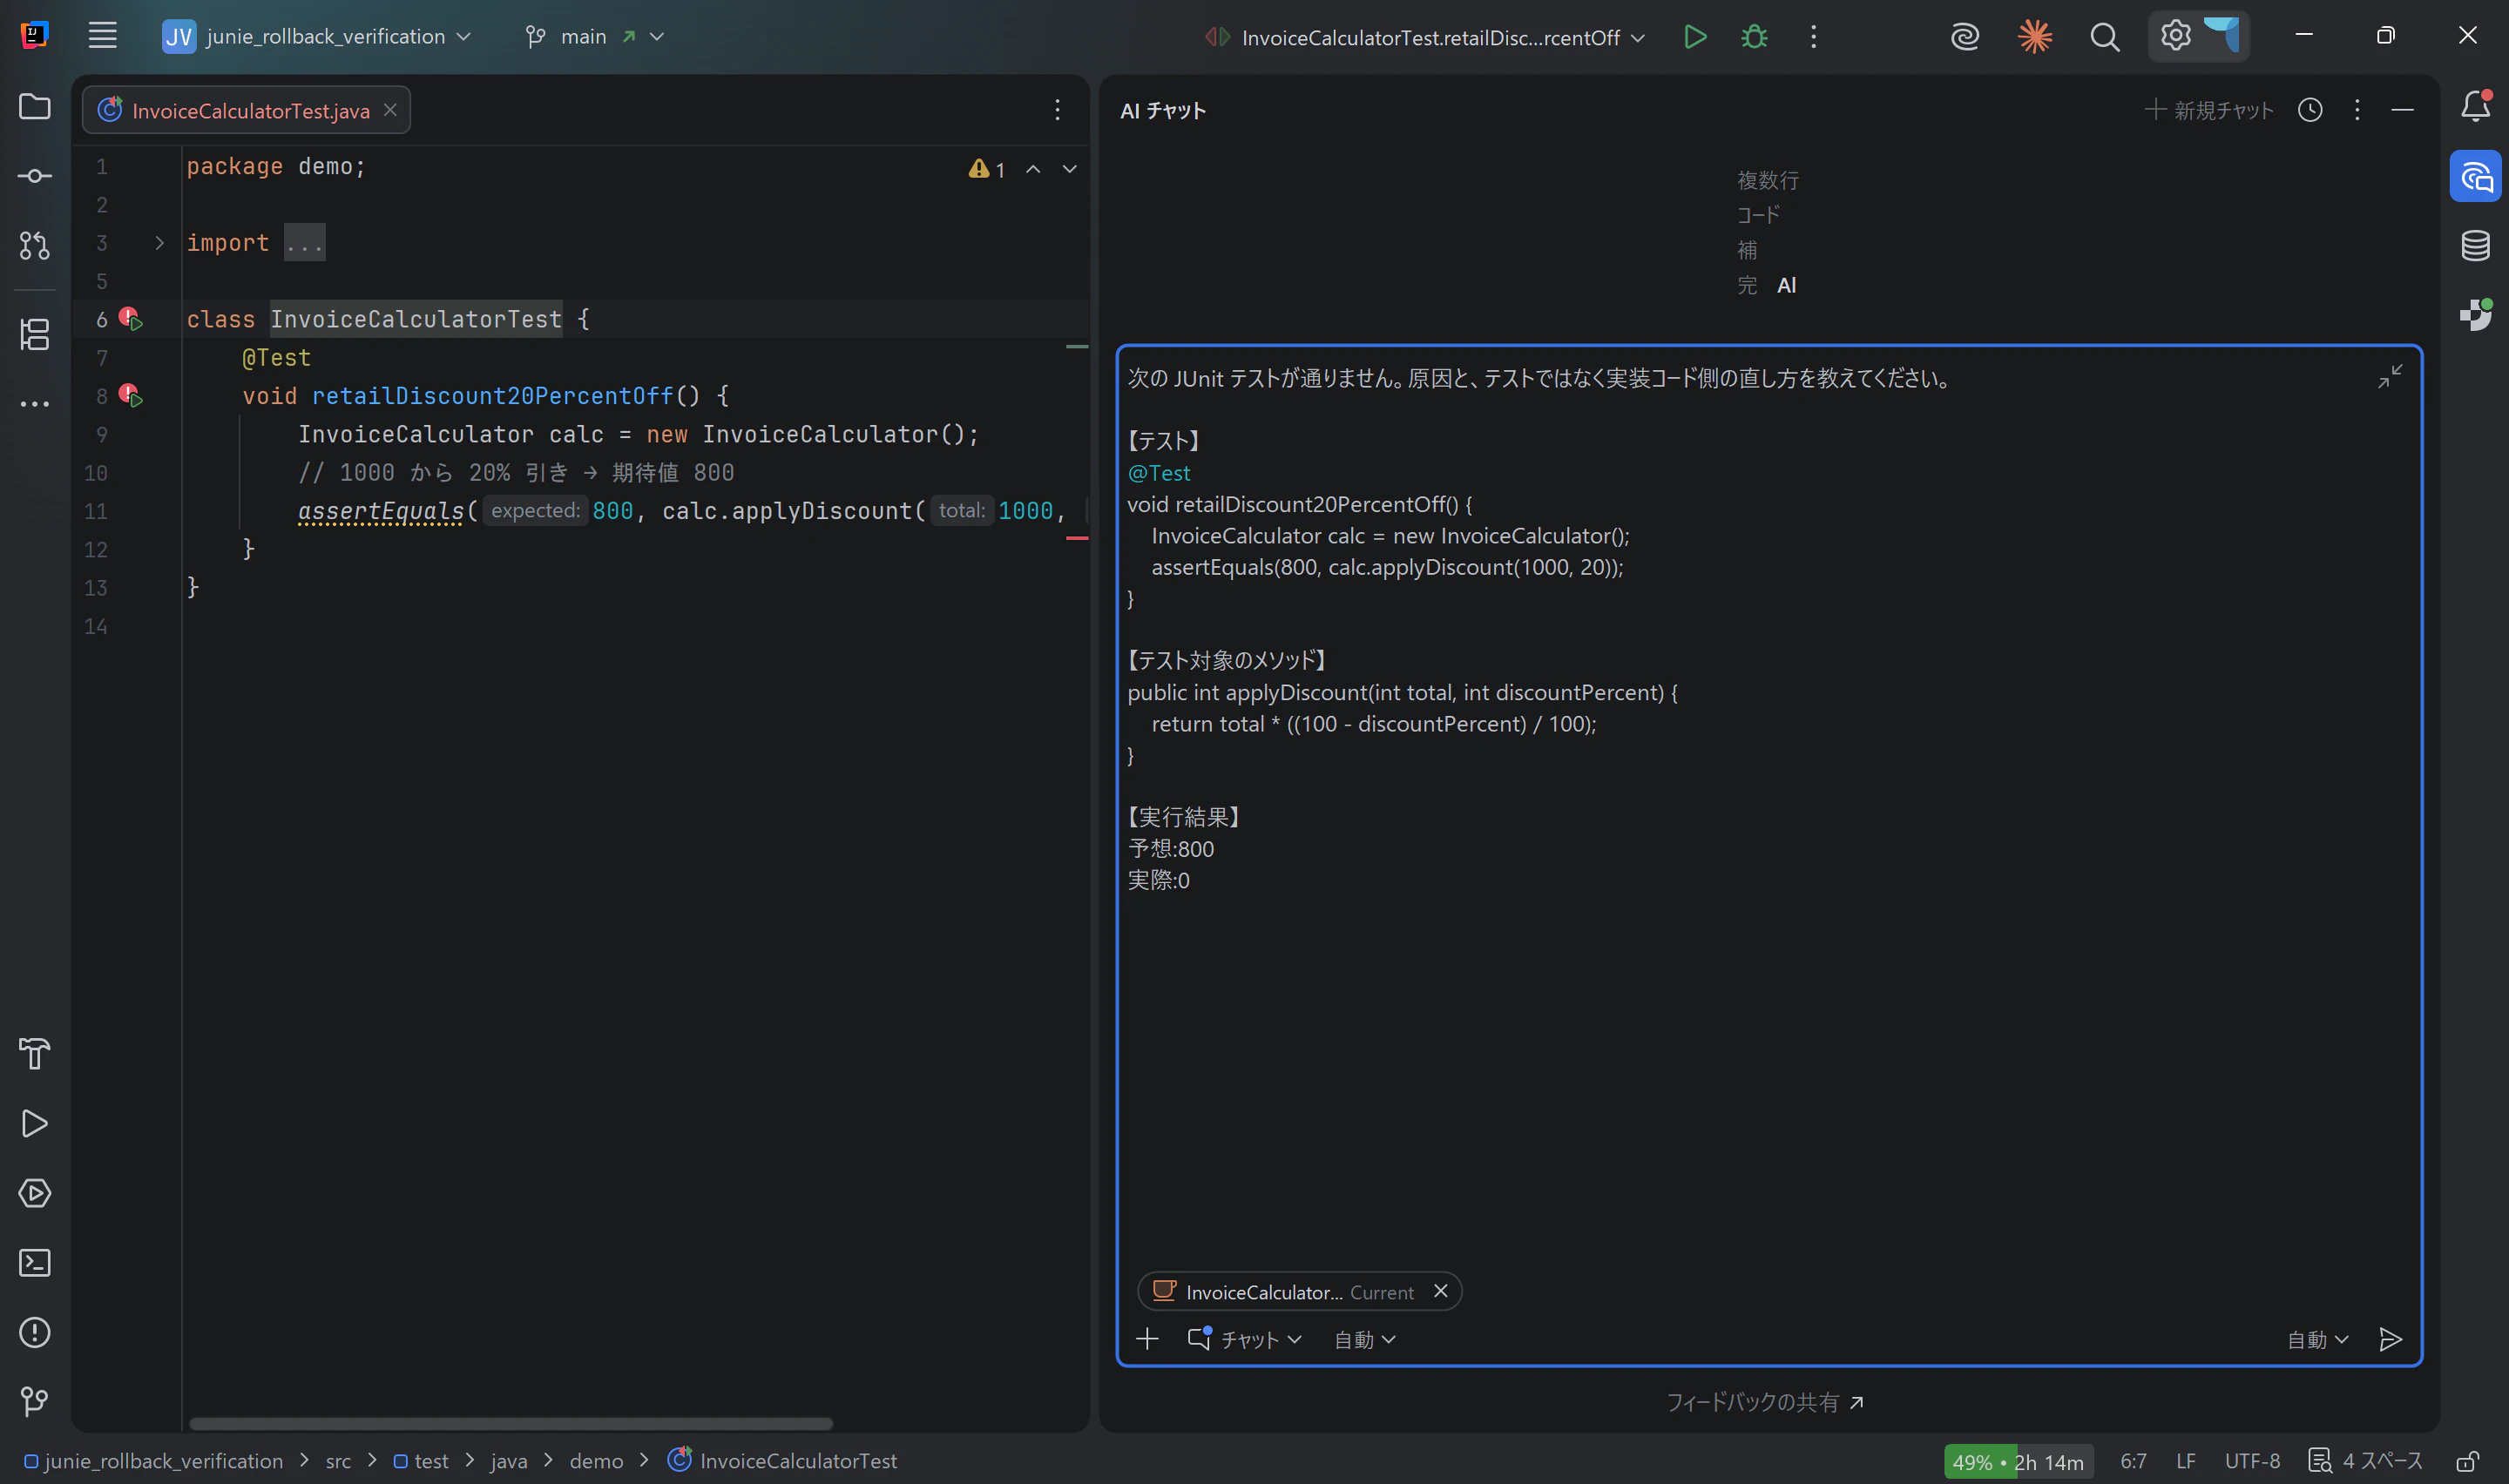
Task: Open the 自動 dropdown next to send
Action: 2317,1340
